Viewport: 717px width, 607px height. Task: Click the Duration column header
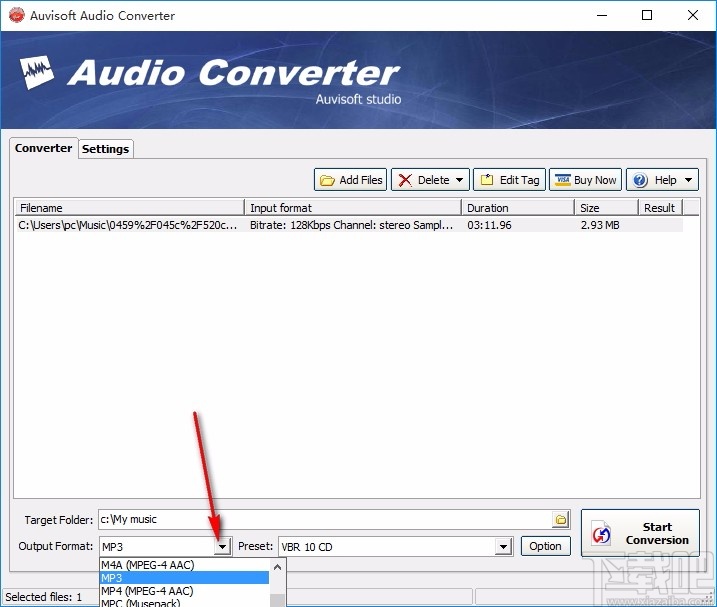click(518, 208)
